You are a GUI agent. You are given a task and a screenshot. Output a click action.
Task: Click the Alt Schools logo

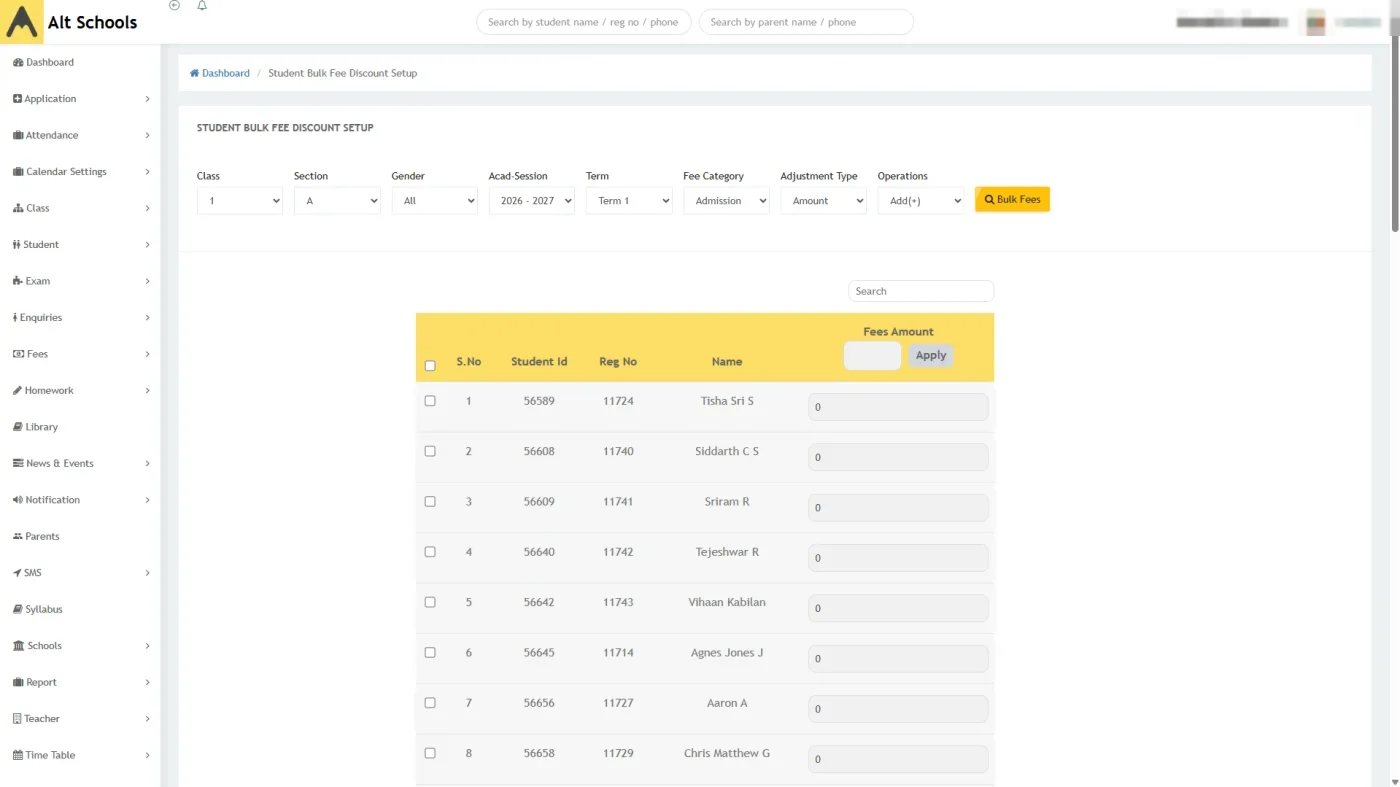click(x=22, y=22)
